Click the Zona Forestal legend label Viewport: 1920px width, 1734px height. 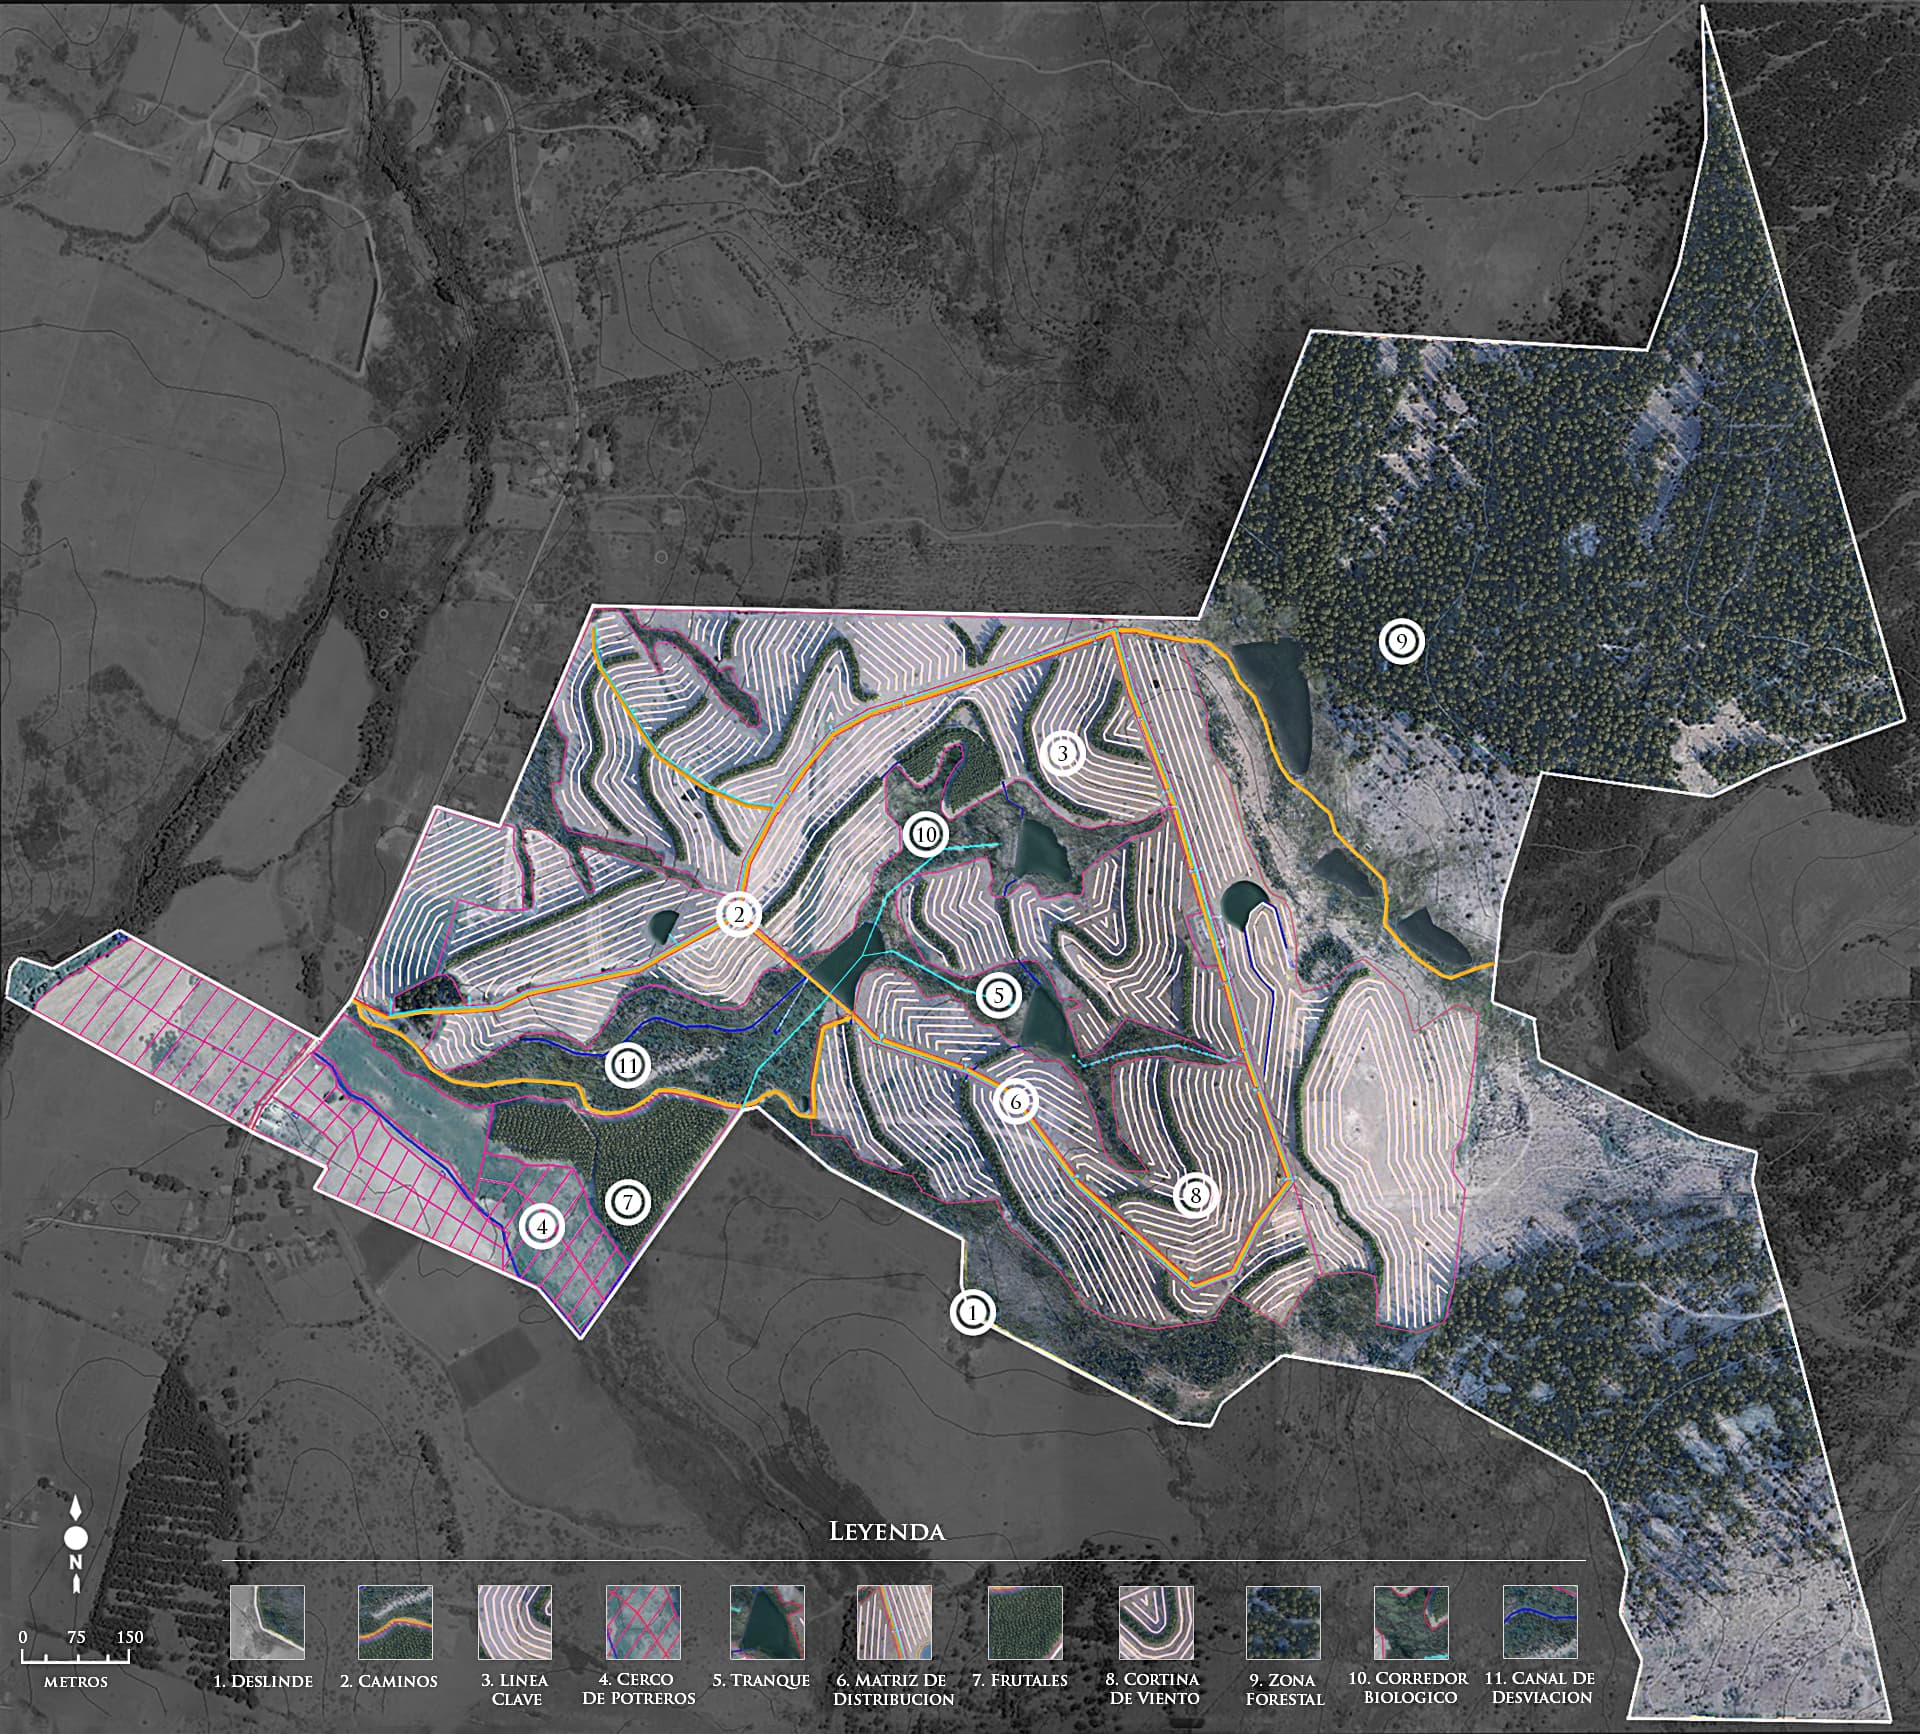(1285, 1689)
